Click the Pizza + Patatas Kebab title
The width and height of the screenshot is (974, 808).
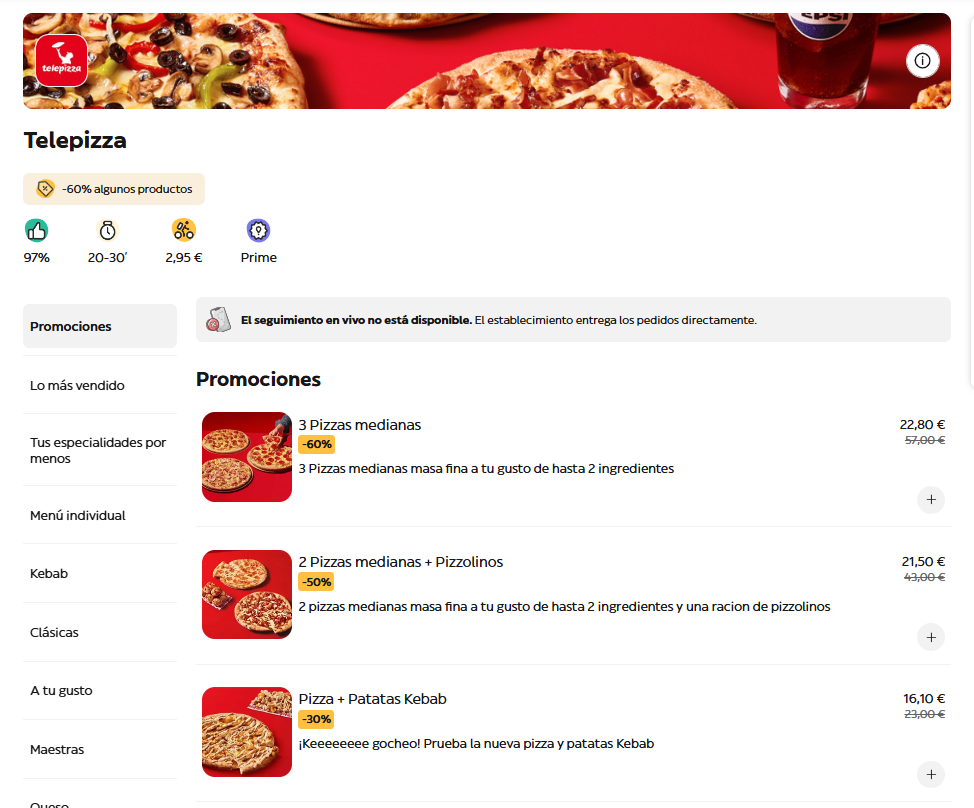tap(372, 699)
